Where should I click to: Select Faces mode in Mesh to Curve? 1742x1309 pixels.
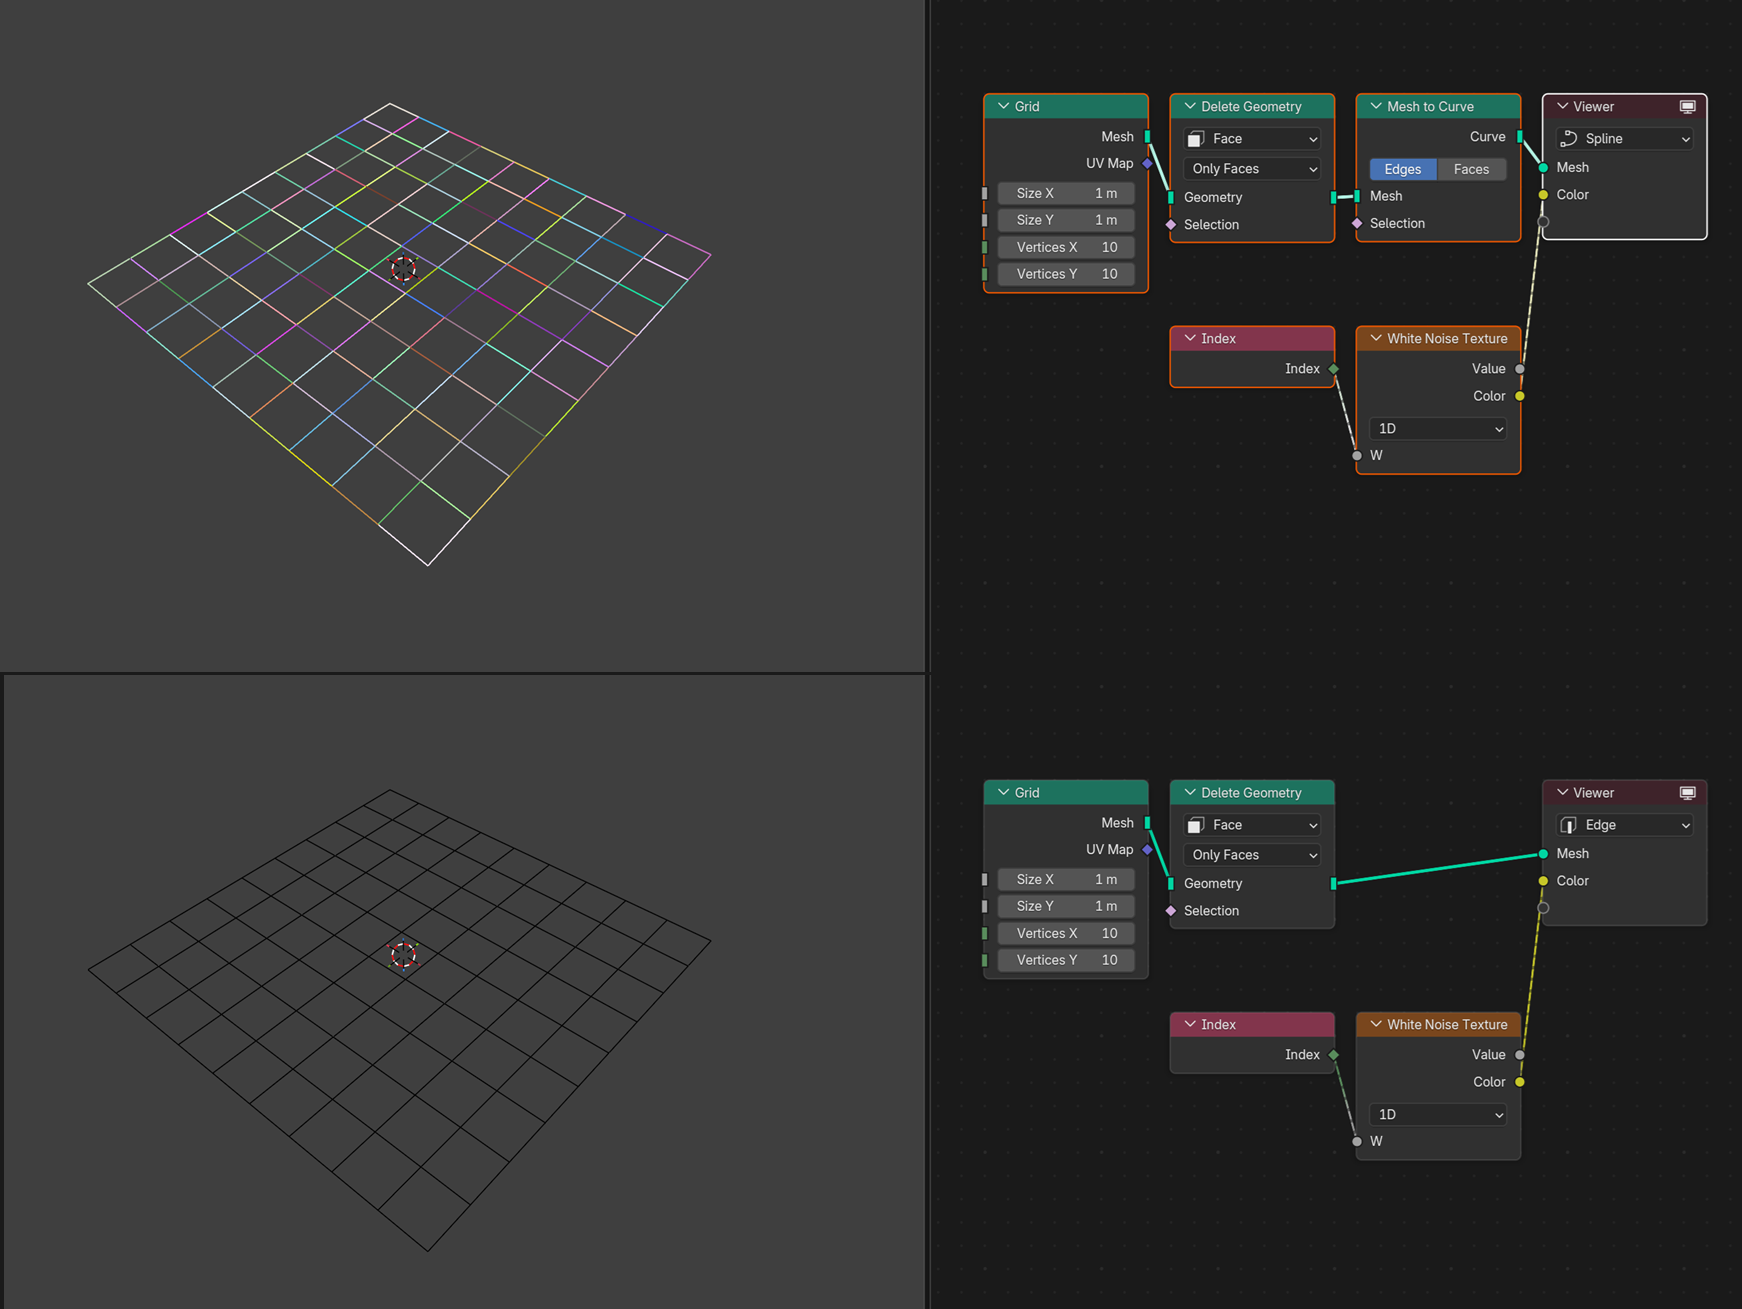pos(1472,169)
